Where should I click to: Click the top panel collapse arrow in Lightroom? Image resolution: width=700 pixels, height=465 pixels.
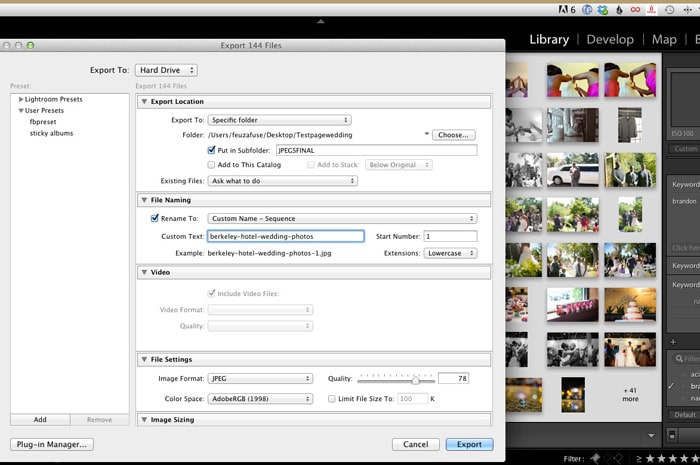321,21
